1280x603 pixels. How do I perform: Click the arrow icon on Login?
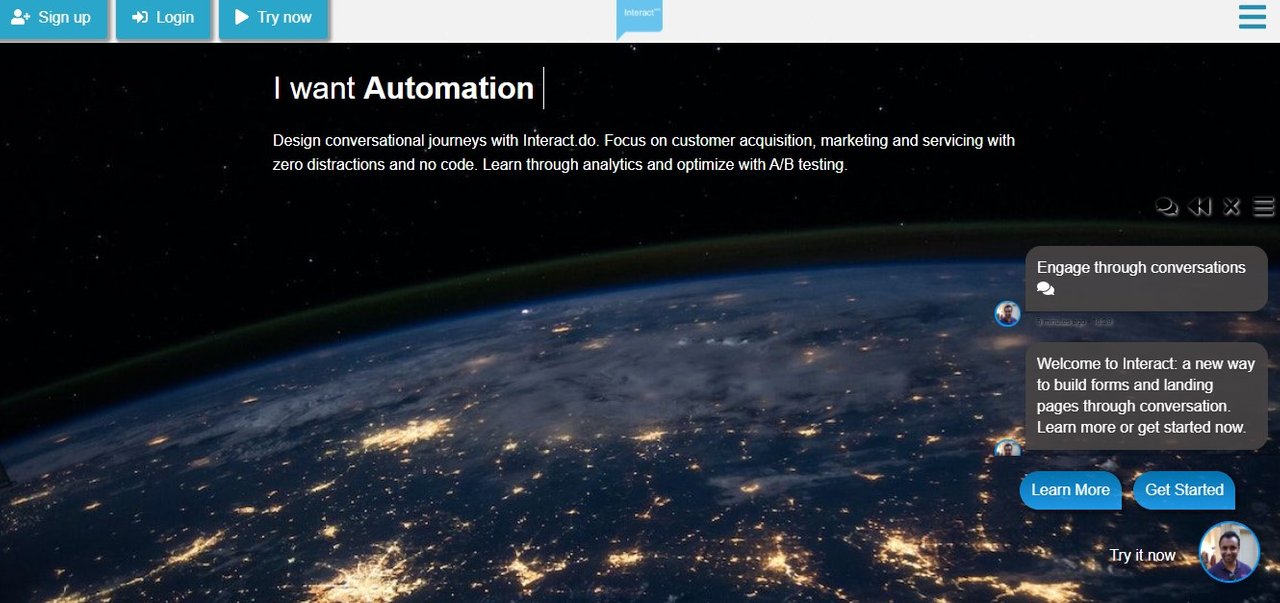140,18
